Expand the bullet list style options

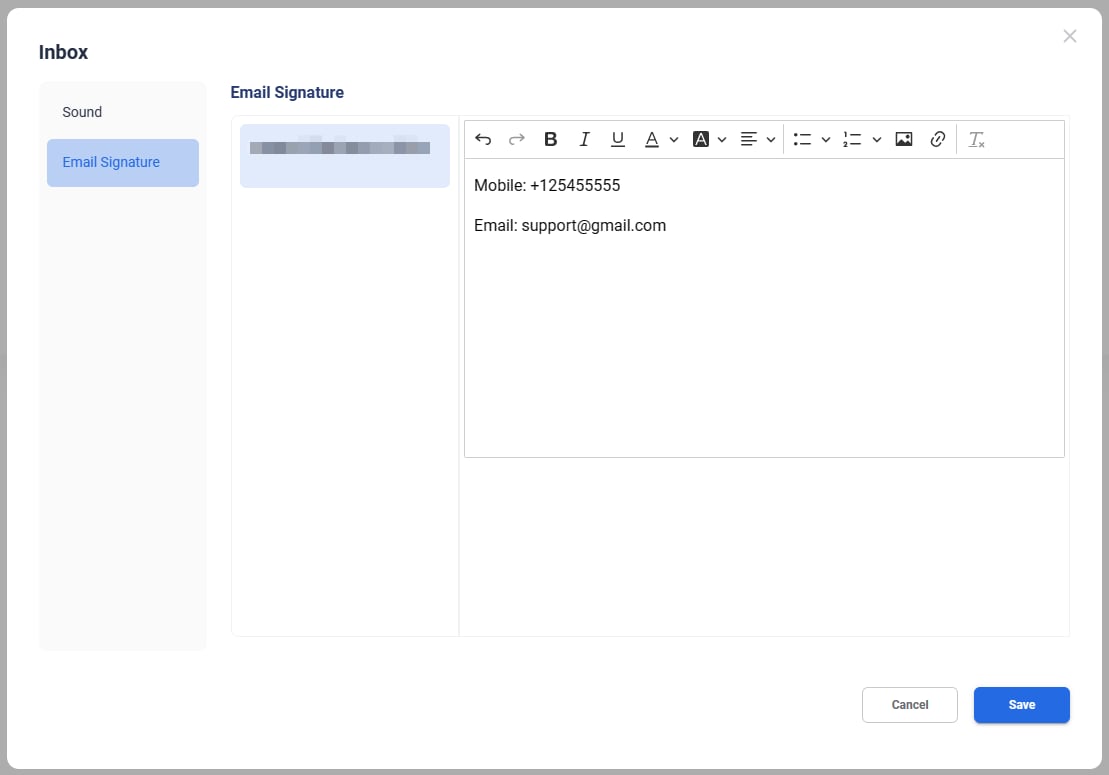[826, 140]
